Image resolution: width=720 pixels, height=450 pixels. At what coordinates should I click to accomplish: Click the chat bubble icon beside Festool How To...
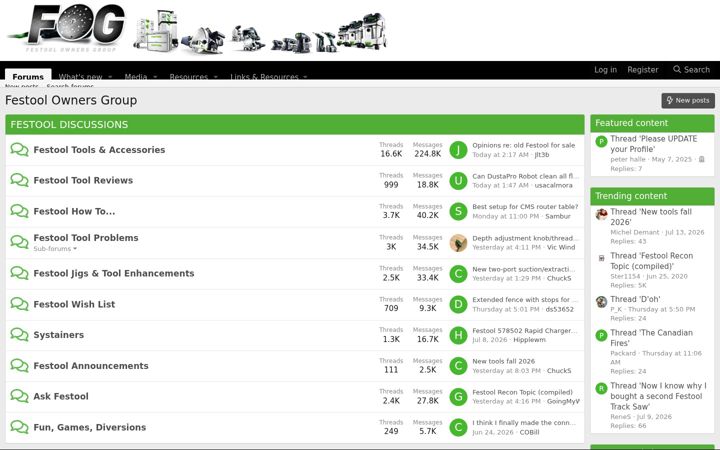coord(19,211)
